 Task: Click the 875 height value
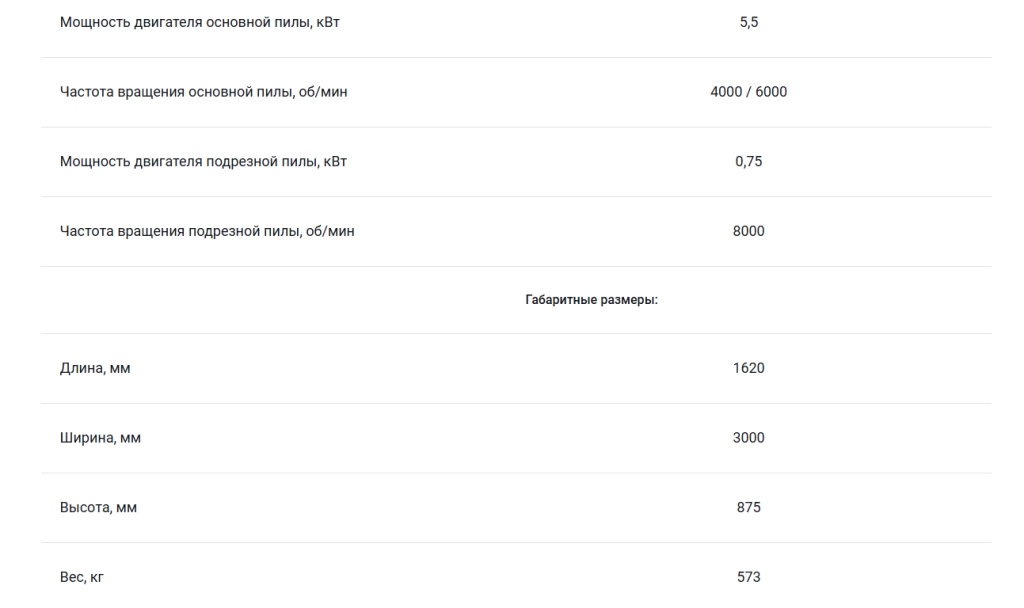[x=748, y=507]
